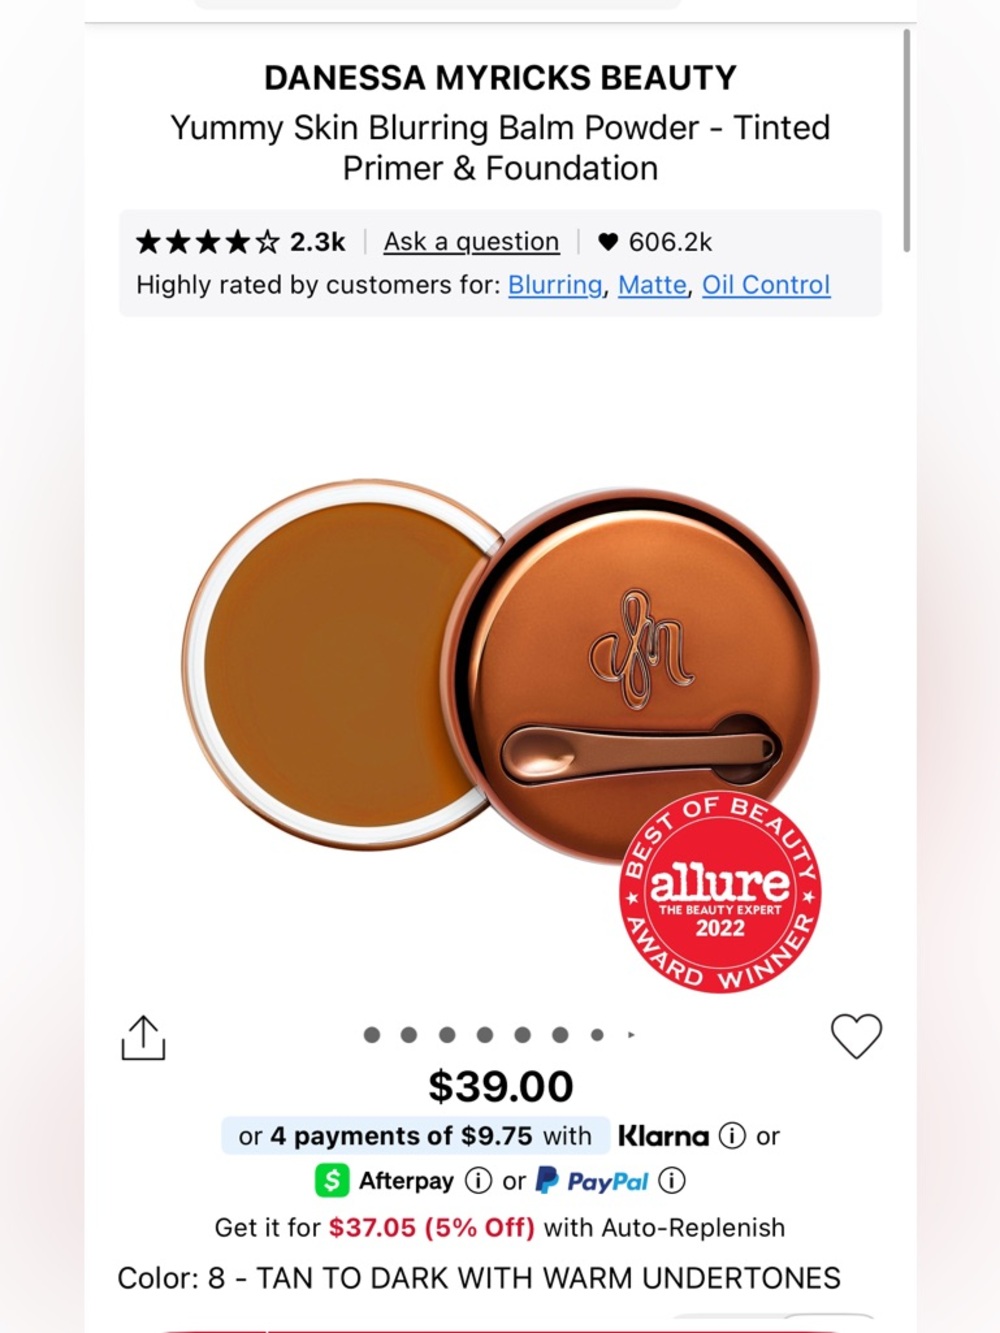
Task: Click the Klarna logo
Action: tap(663, 1136)
